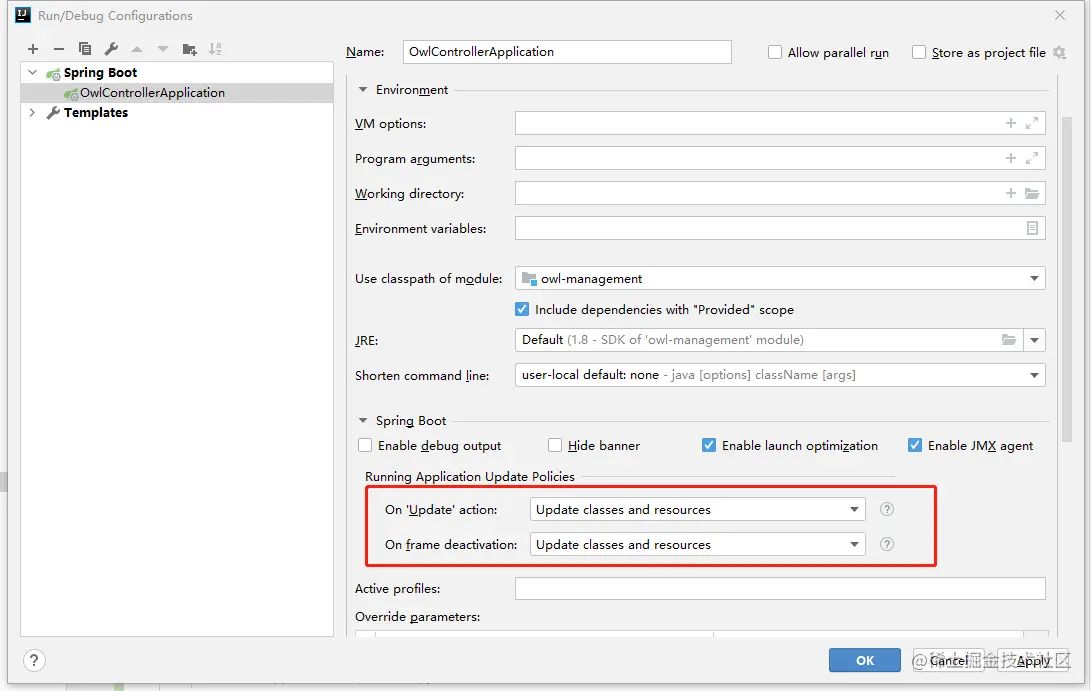Screen dimensions: 1092x691
Task: Click the Copy Configuration icon
Action: 85,49
